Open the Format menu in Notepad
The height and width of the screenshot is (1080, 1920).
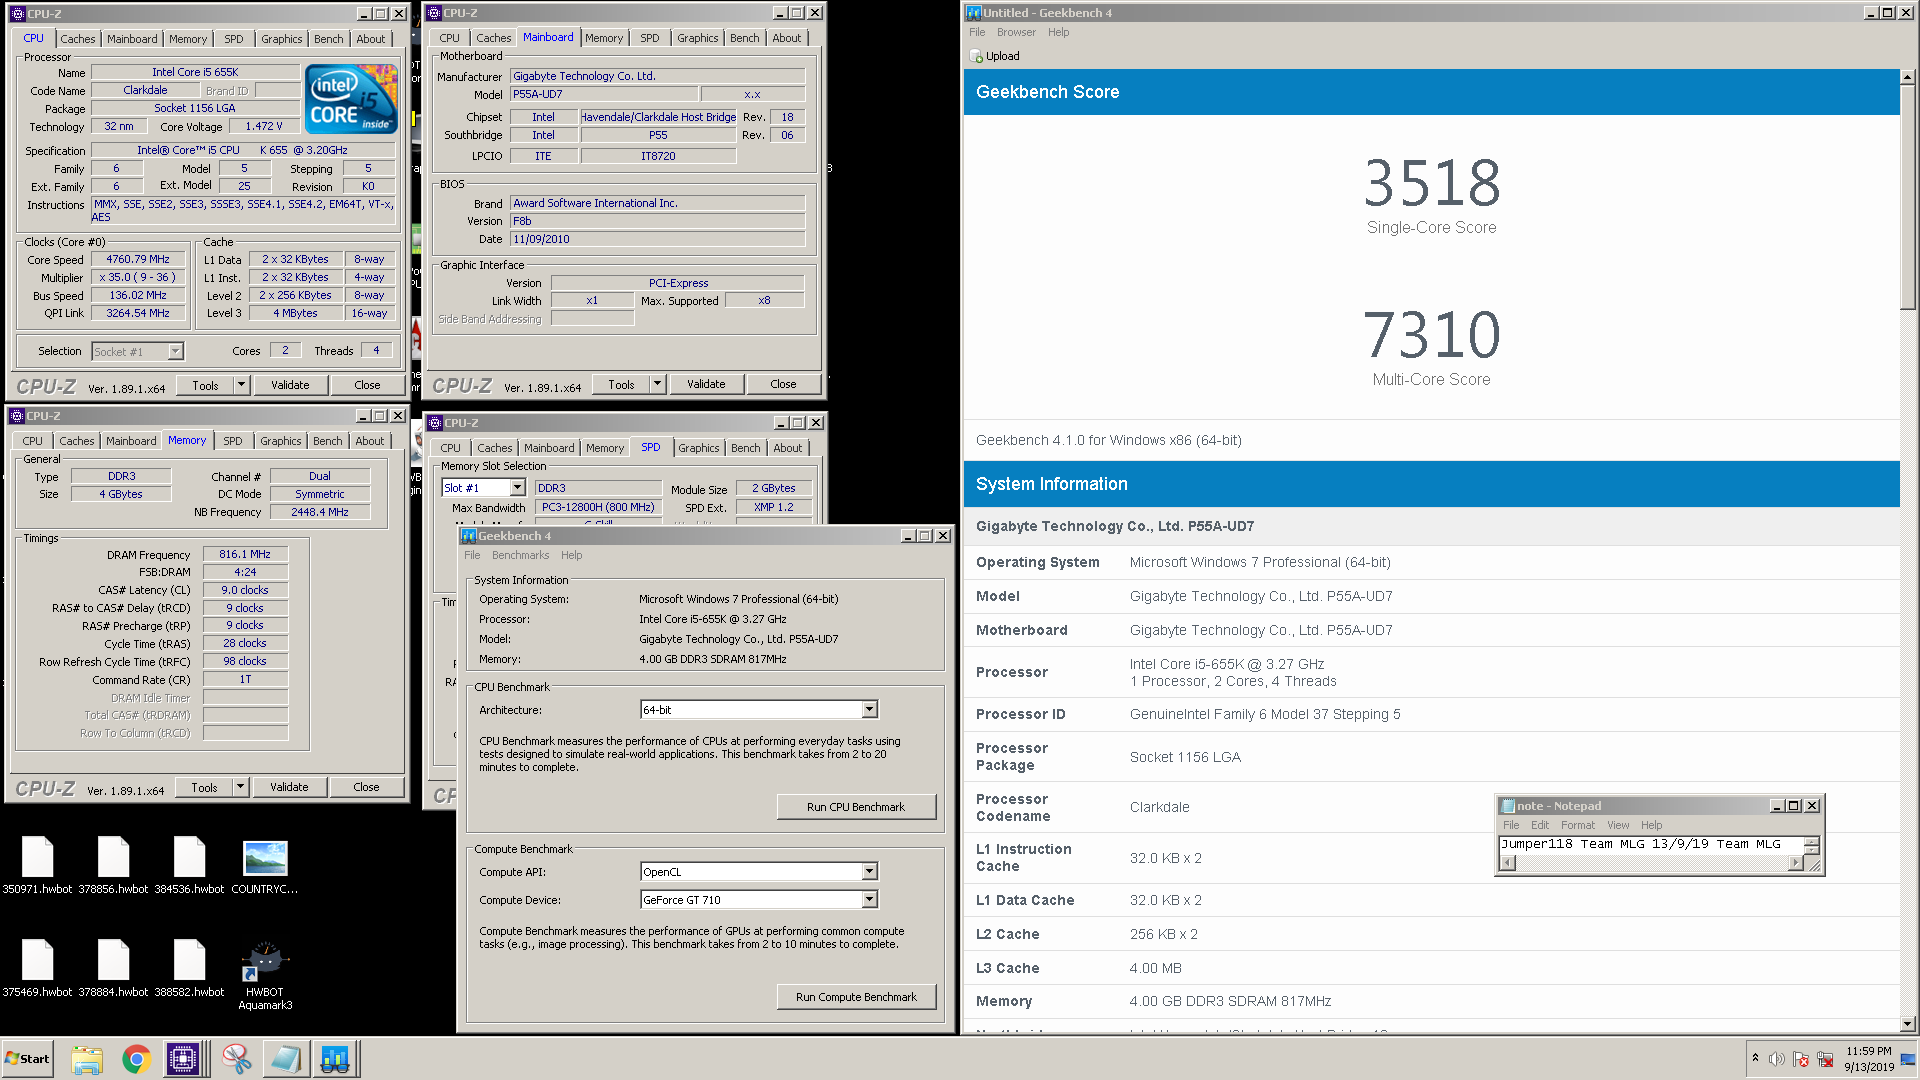pos(1578,825)
